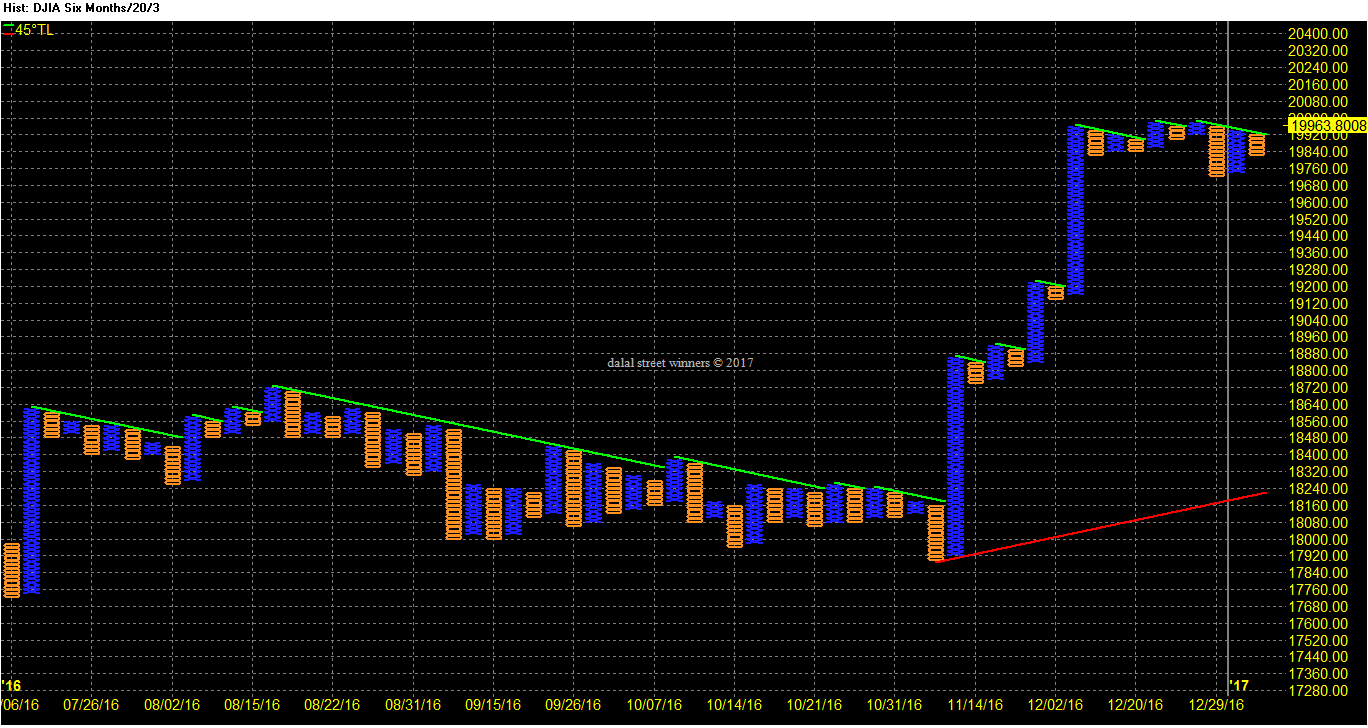Screen dimensions: 1368x728
Task: Select the 08/22/16 date label
Action: point(333,704)
